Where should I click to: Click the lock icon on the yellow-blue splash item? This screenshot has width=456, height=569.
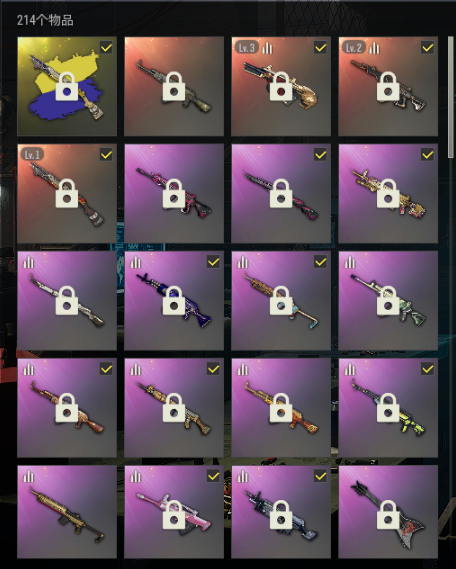click(x=67, y=86)
